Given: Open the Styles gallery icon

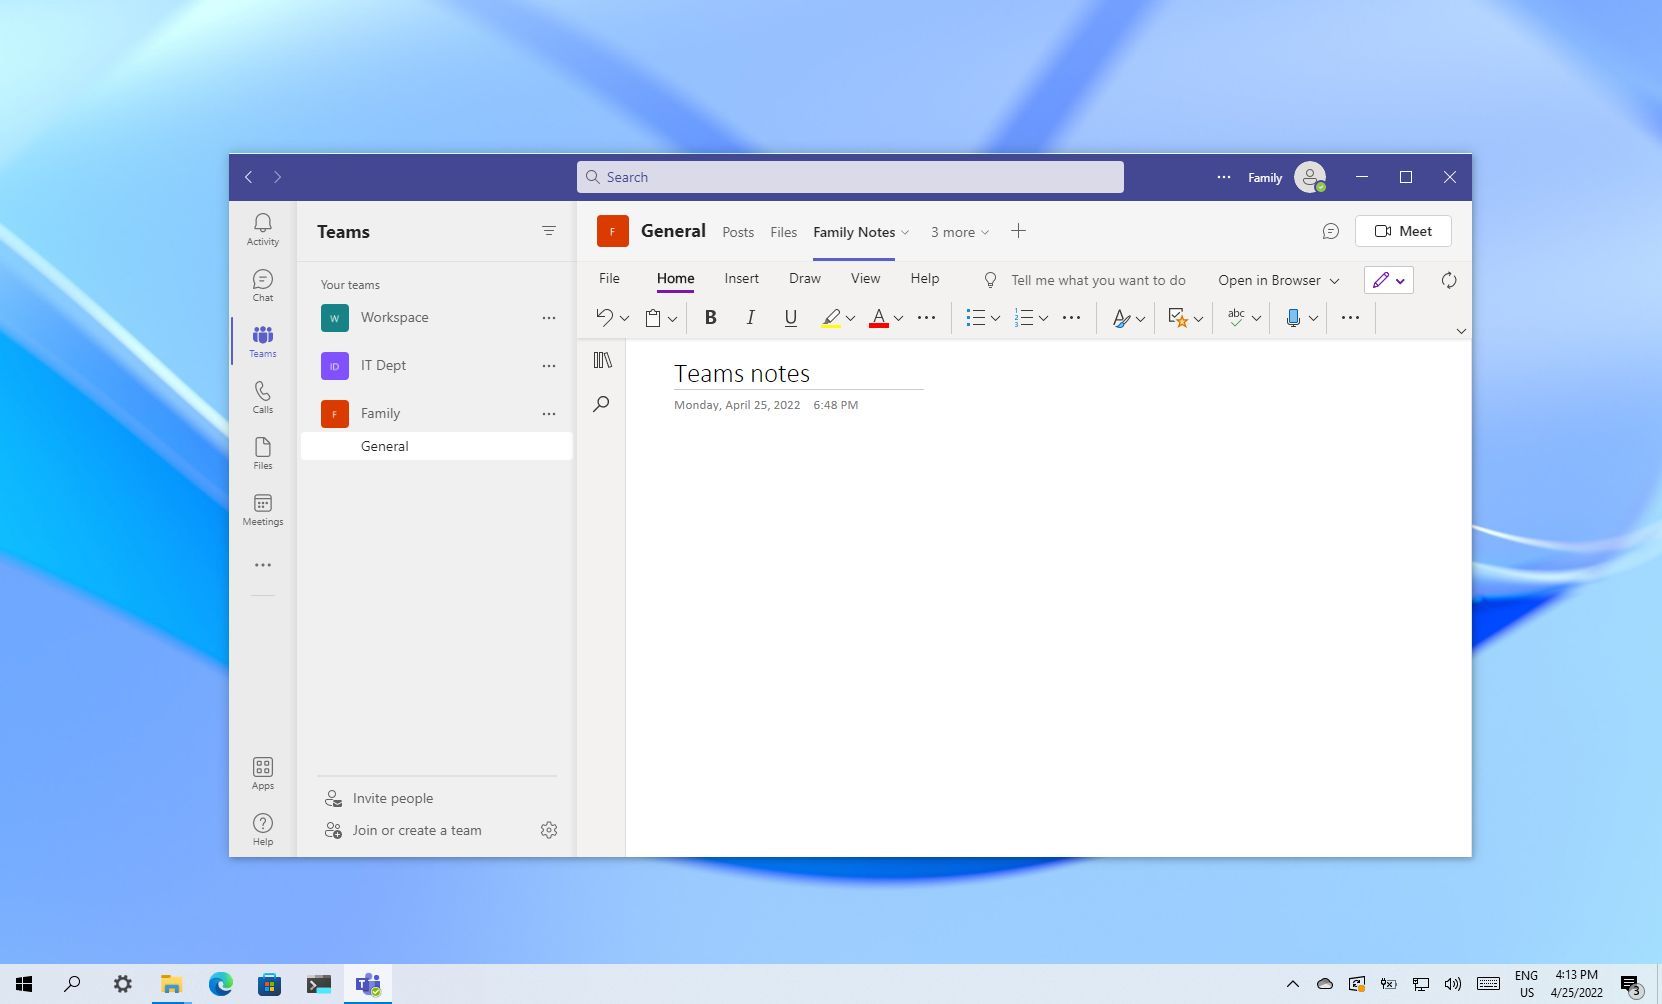Looking at the screenshot, I should [1121, 317].
